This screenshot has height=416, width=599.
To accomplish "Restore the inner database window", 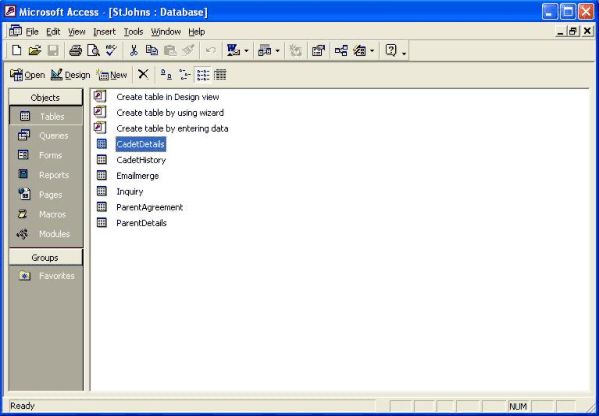I will 573,32.
